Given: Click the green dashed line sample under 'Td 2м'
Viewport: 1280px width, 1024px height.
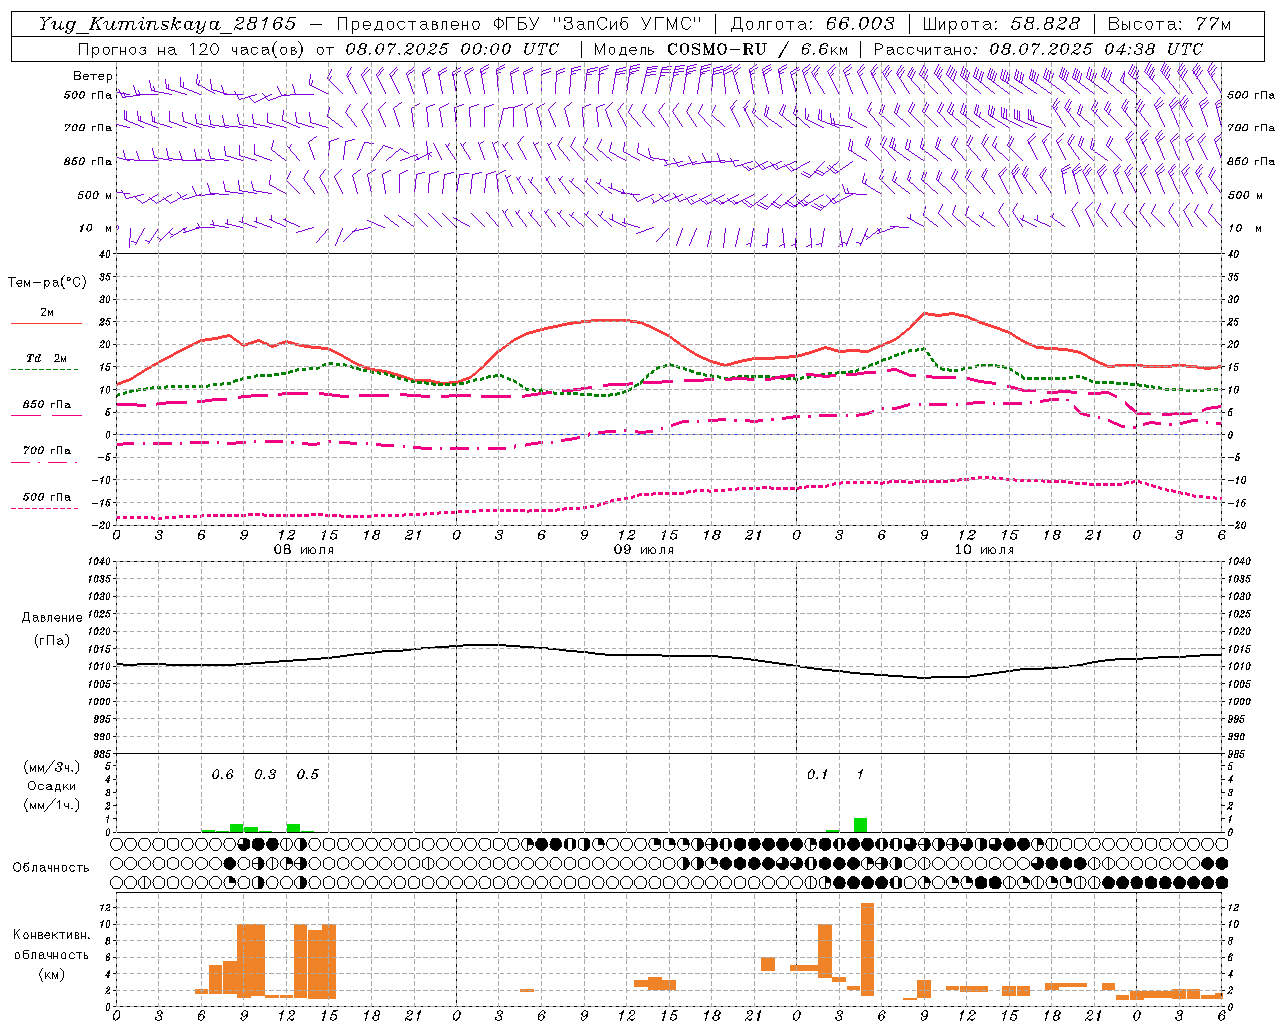Looking at the screenshot, I should pos(44,370).
